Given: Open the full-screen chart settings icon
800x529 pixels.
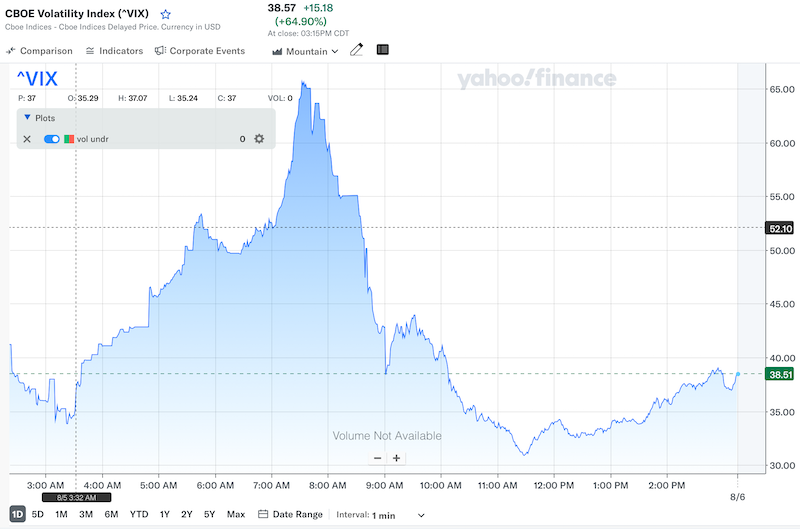Looking at the screenshot, I should pos(383,49).
